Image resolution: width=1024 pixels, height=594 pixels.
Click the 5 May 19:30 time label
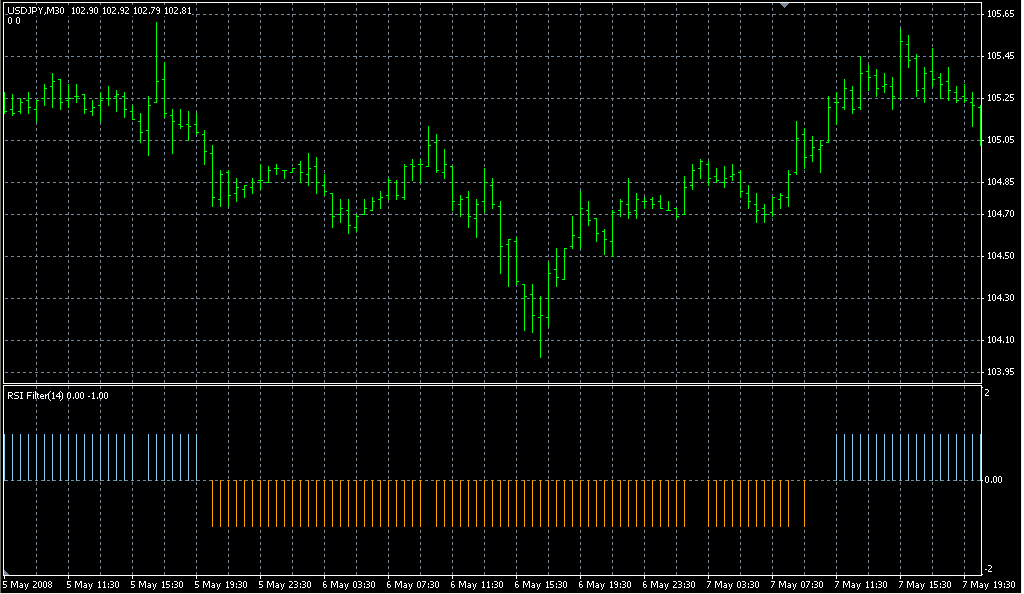point(221,585)
